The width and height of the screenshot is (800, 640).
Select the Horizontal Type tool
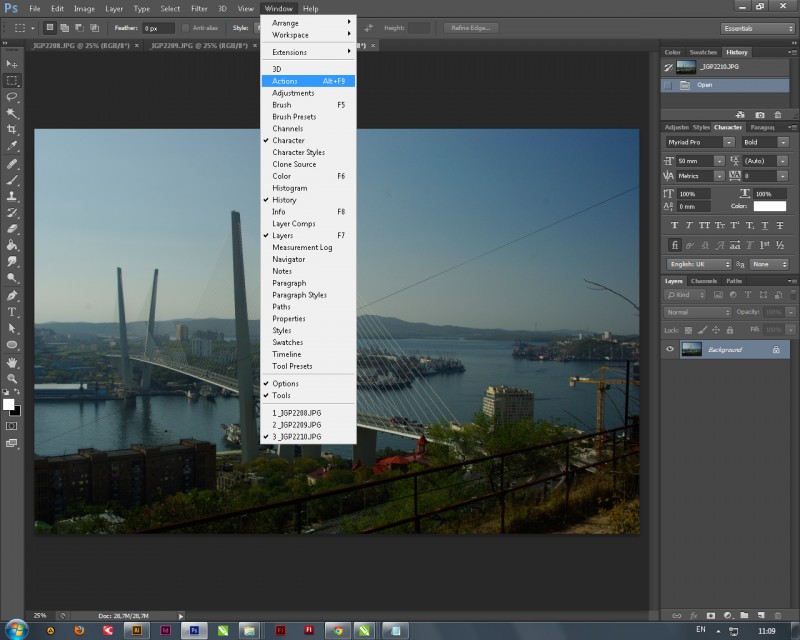12,312
